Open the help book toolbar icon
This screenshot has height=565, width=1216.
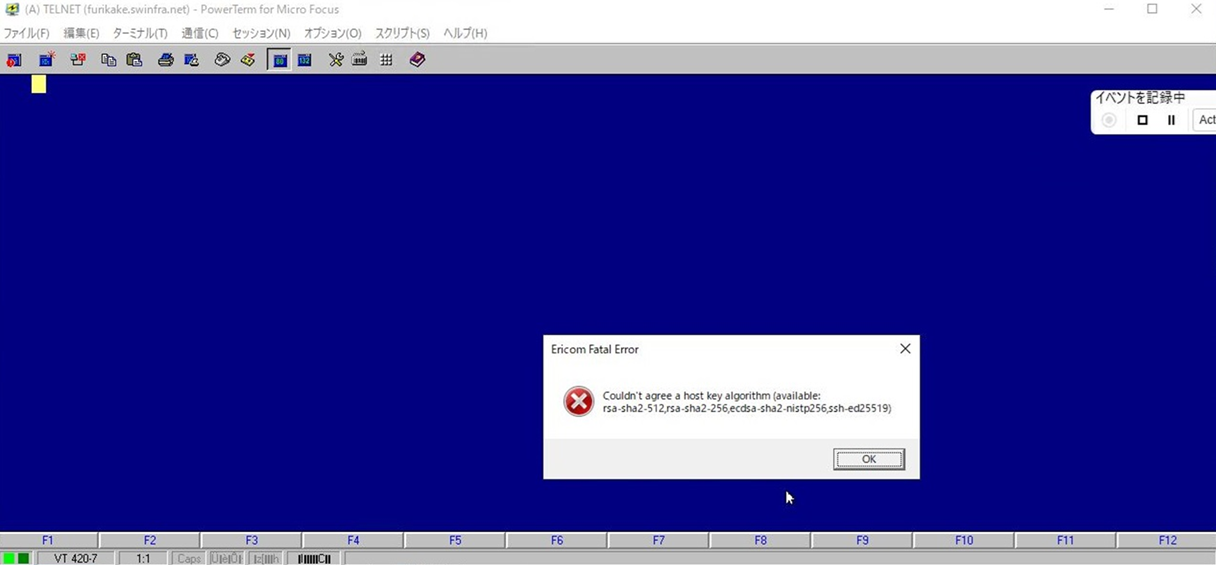point(418,60)
